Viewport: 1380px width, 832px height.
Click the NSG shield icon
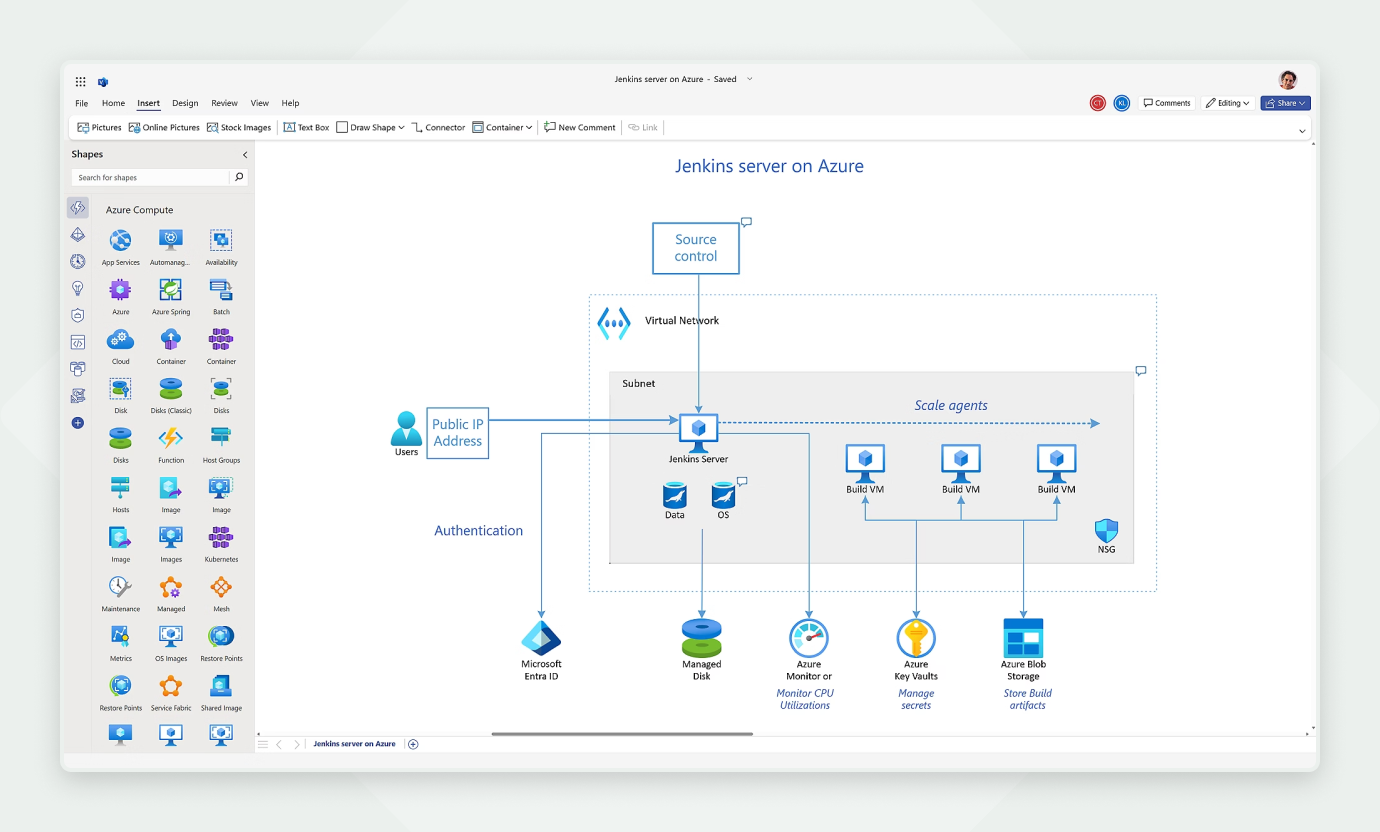1106,530
